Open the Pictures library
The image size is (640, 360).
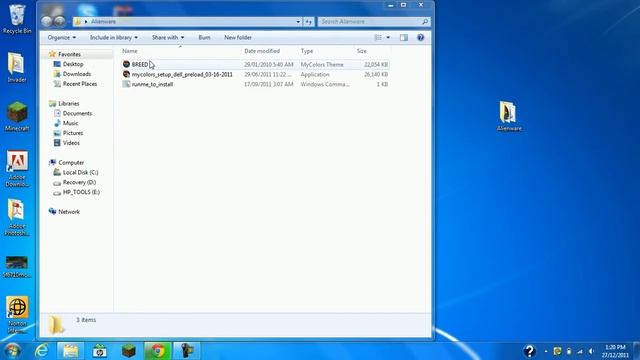(x=73, y=133)
